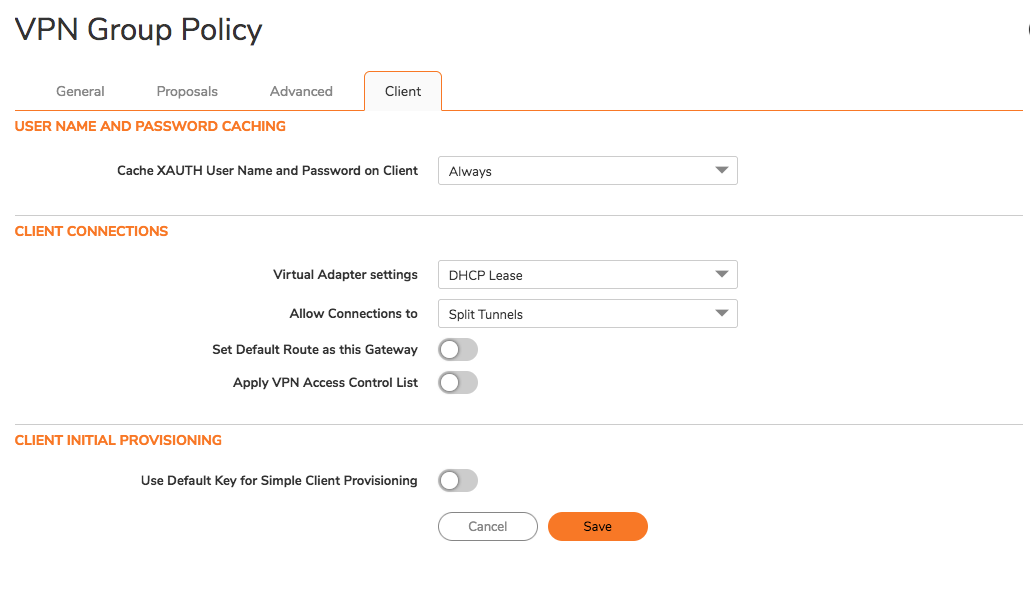This screenshot has width=1030, height=595.
Task: Open the Virtual Adapter settings dropdown
Action: 587,274
